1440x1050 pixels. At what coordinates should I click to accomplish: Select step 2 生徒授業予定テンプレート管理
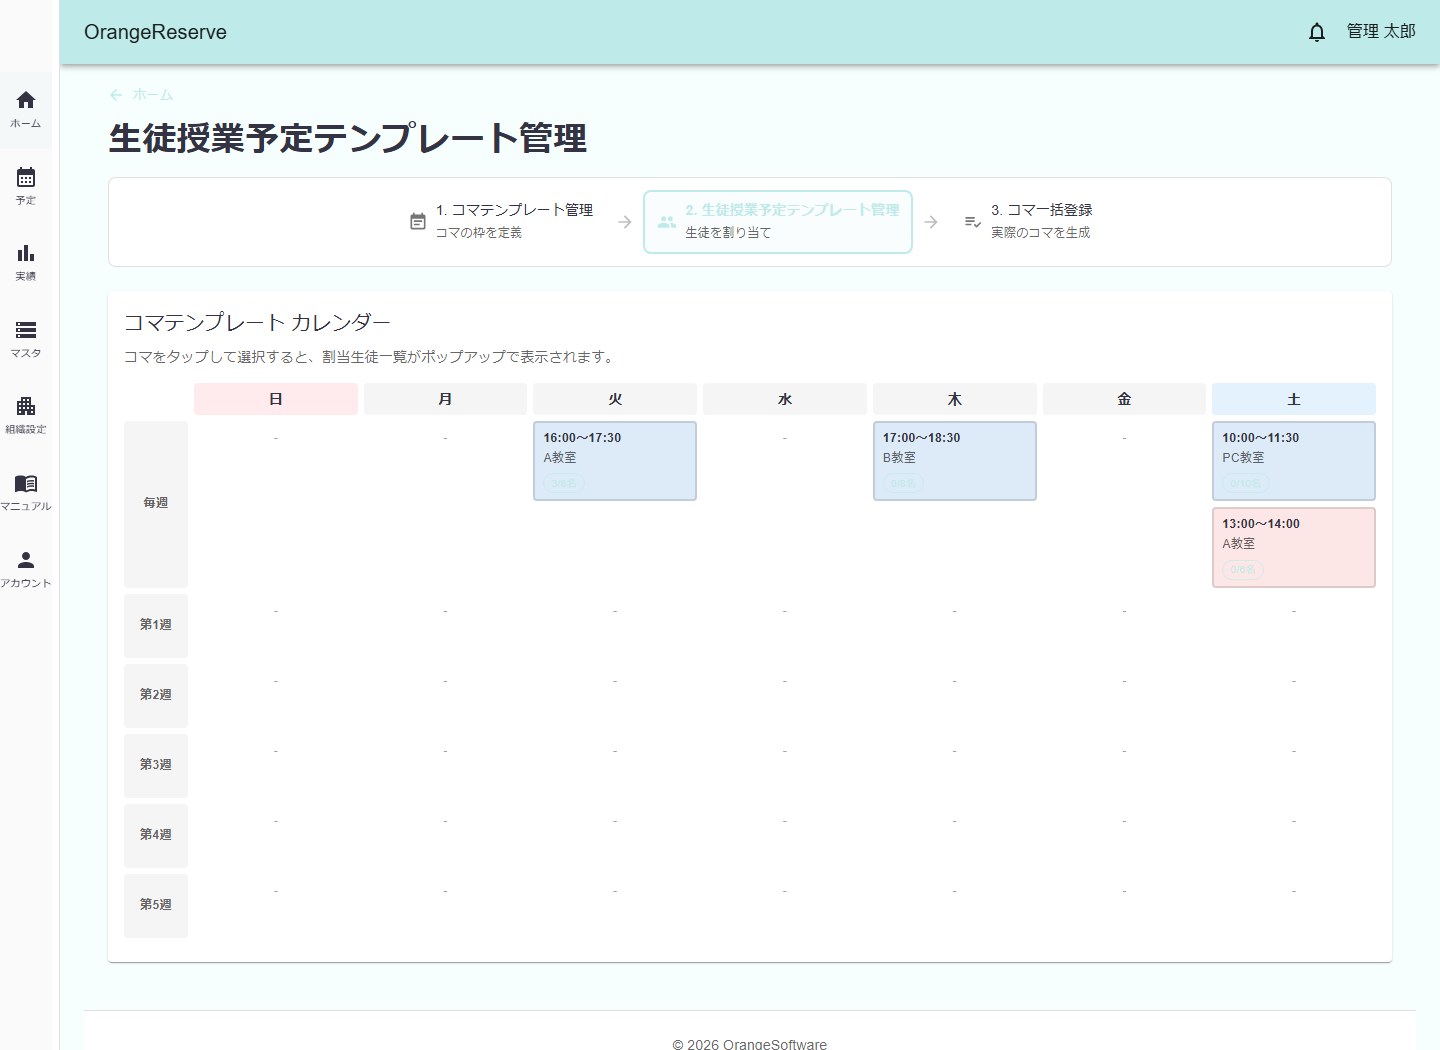click(x=778, y=221)
